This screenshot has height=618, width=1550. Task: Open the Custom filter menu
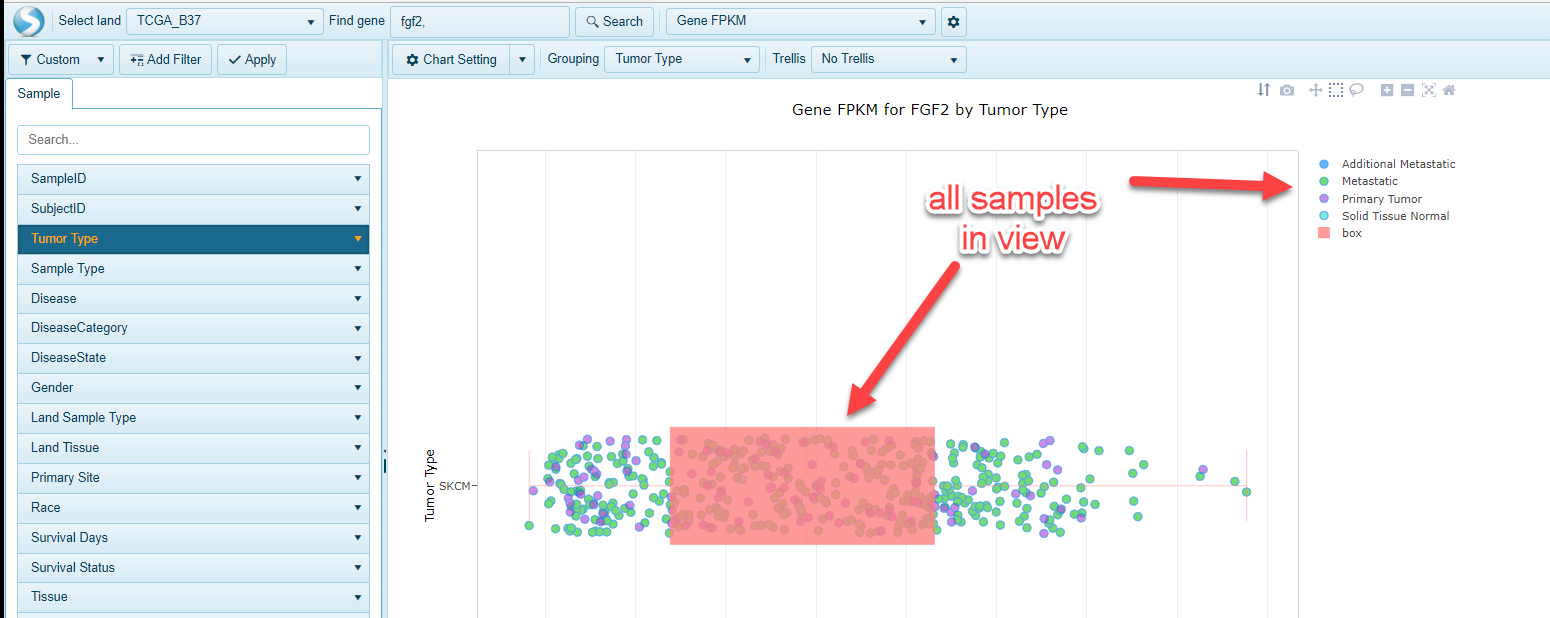point(60,59)
